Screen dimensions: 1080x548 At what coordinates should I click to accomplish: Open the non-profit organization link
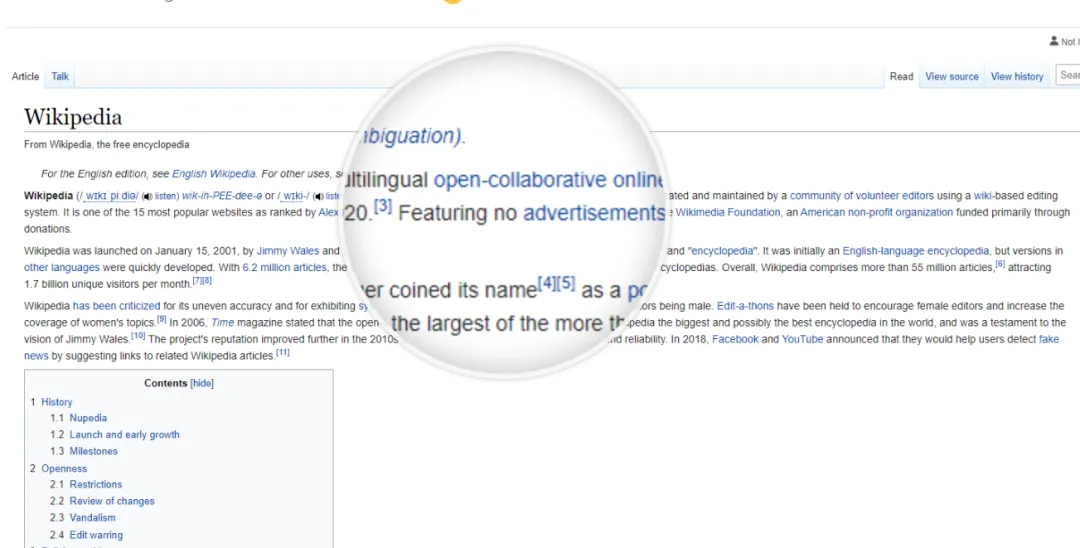[899, 213]
